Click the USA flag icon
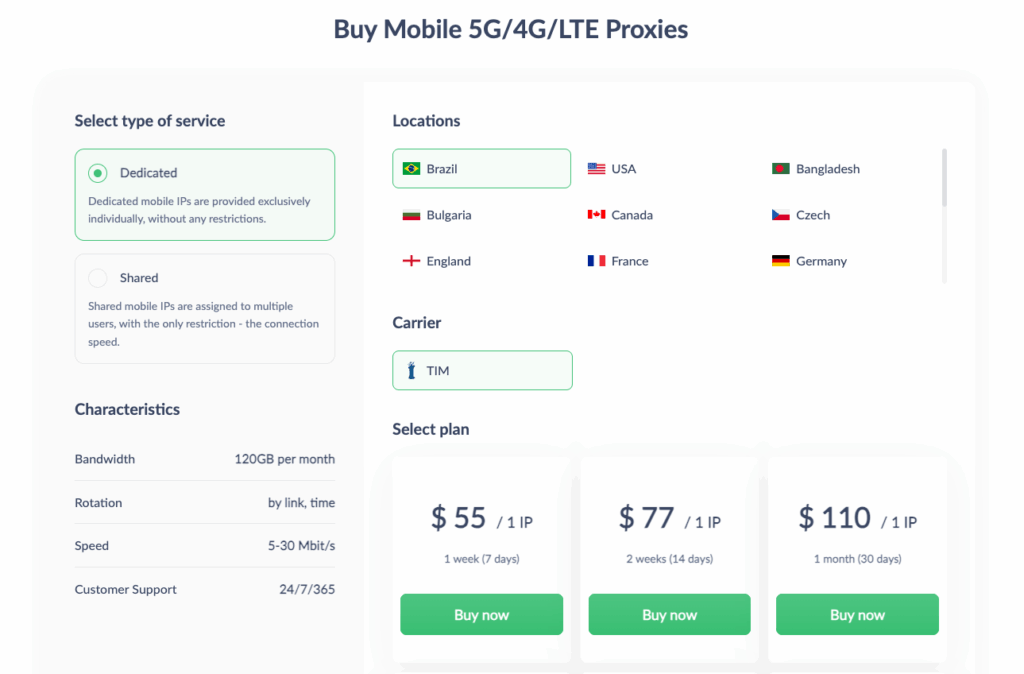 [x=596, y=169]
